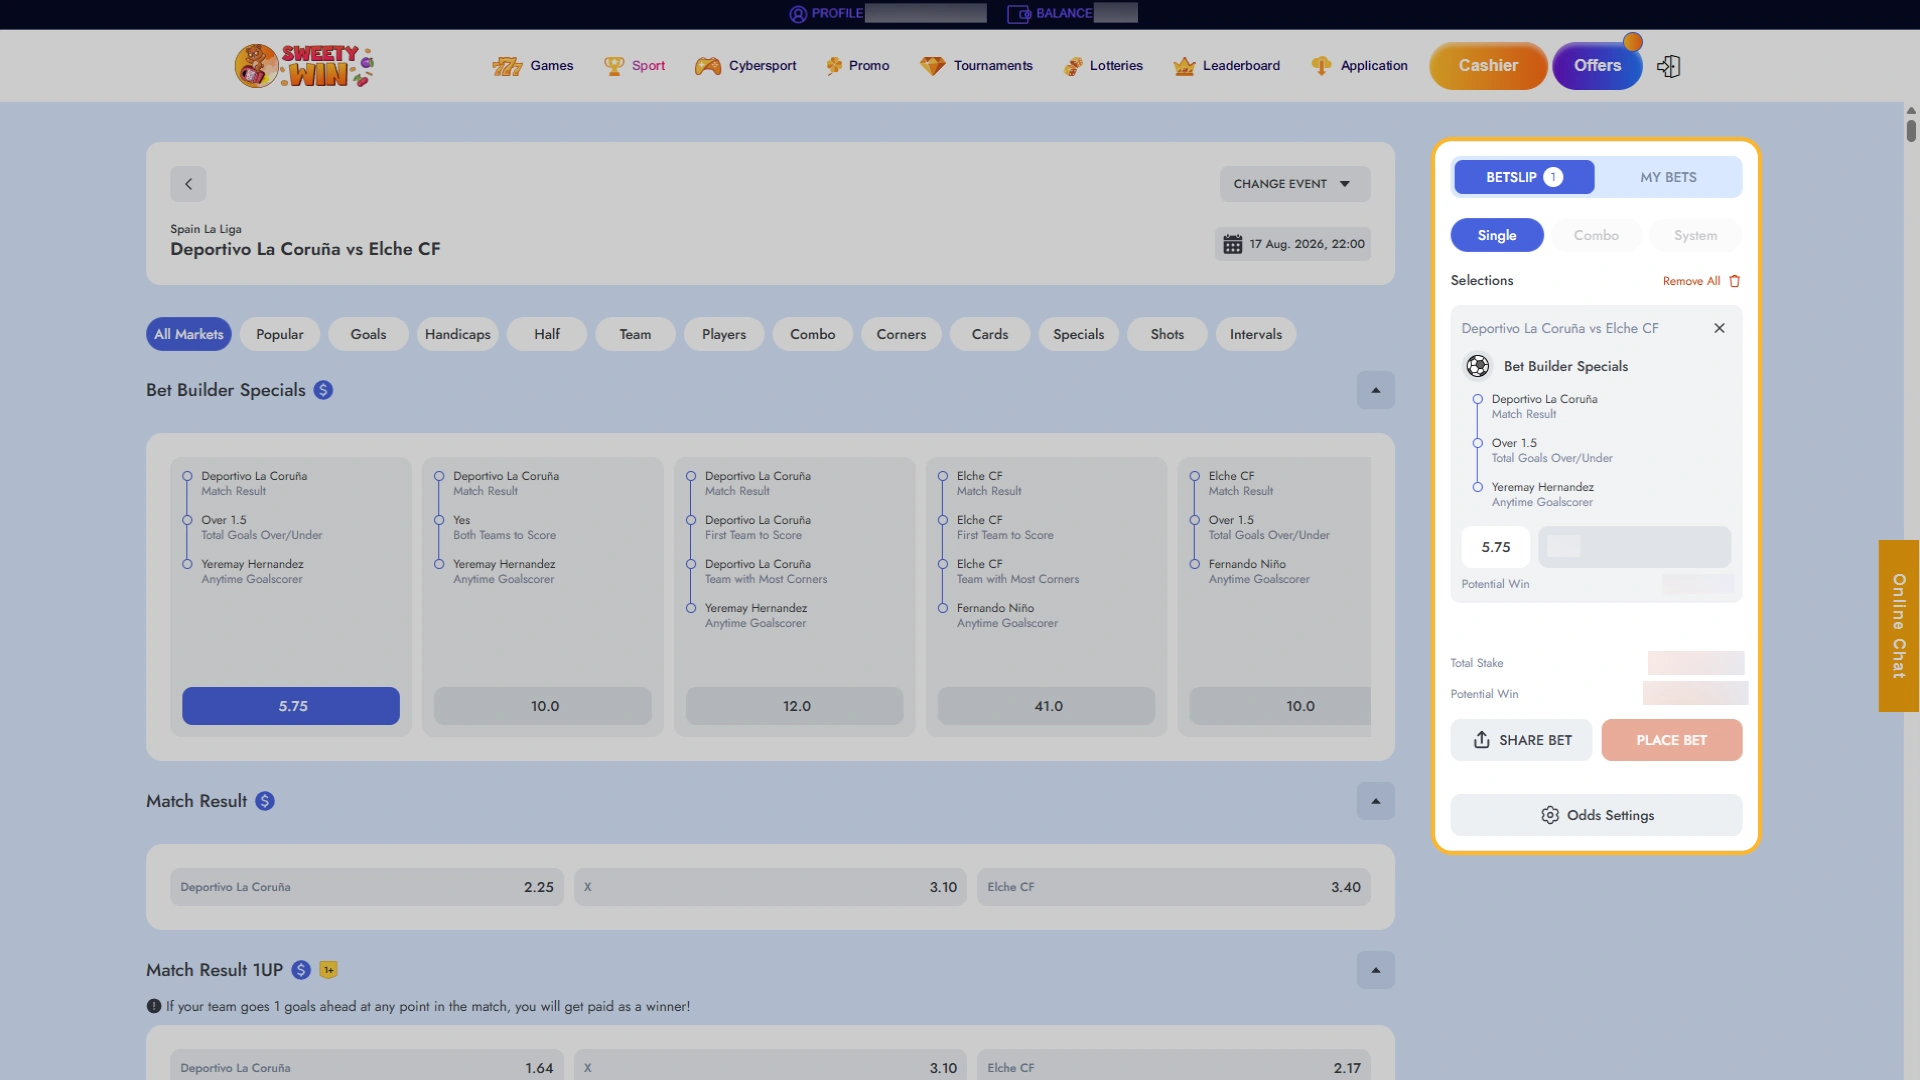Click the Share Bet upload icon
The image size is (1920, 1080).
click(x=1481, y=740)
